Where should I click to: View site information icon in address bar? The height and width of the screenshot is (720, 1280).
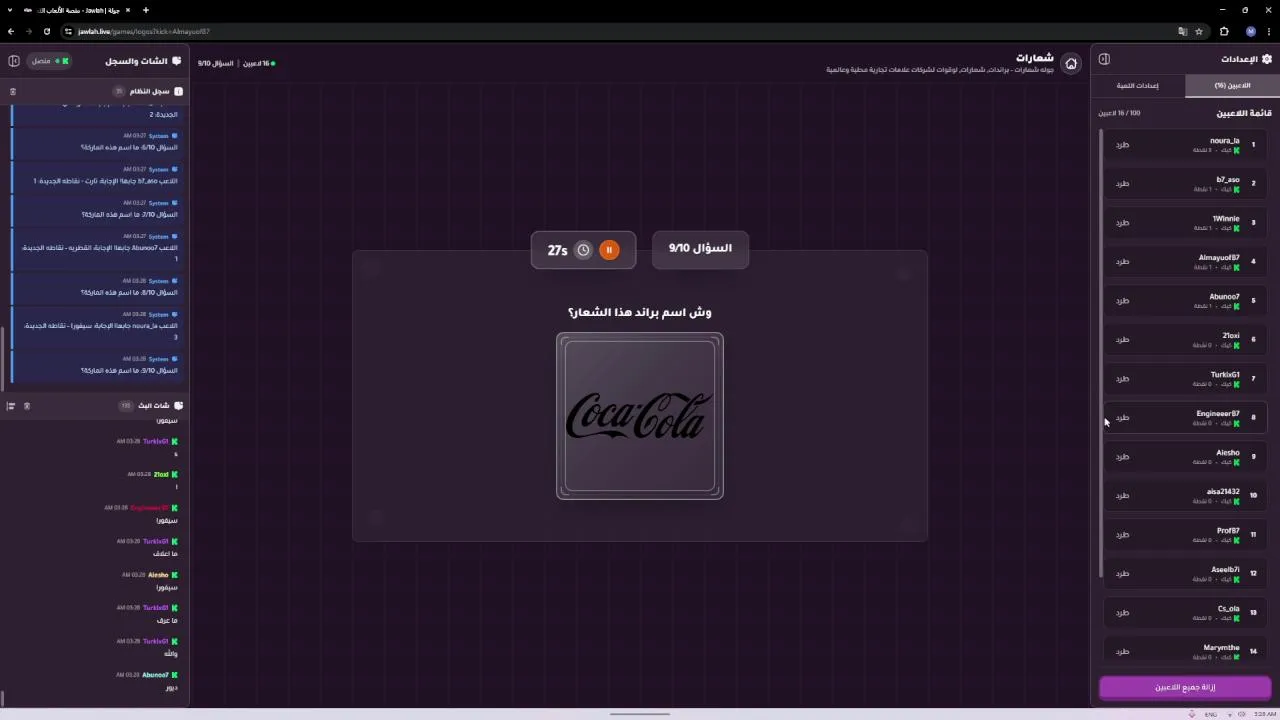click(x=68, y=31)
